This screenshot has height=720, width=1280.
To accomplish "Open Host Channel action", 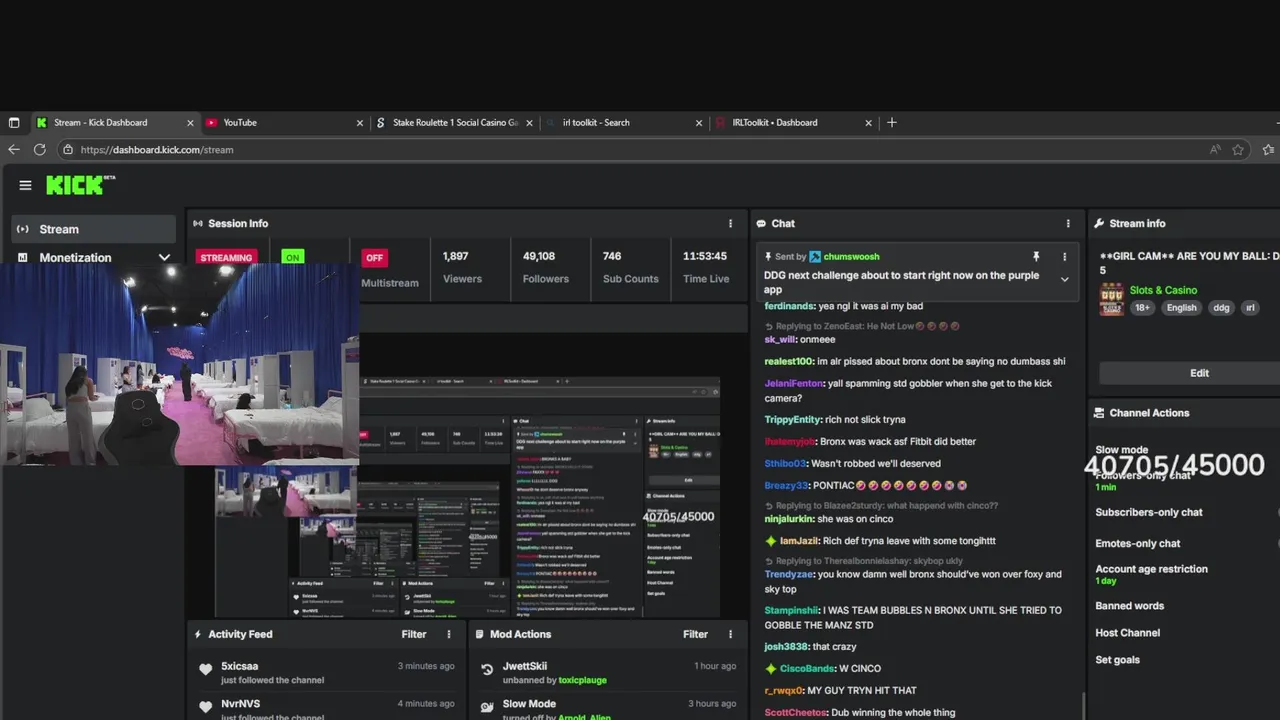I will click(x=1127, y=632).
